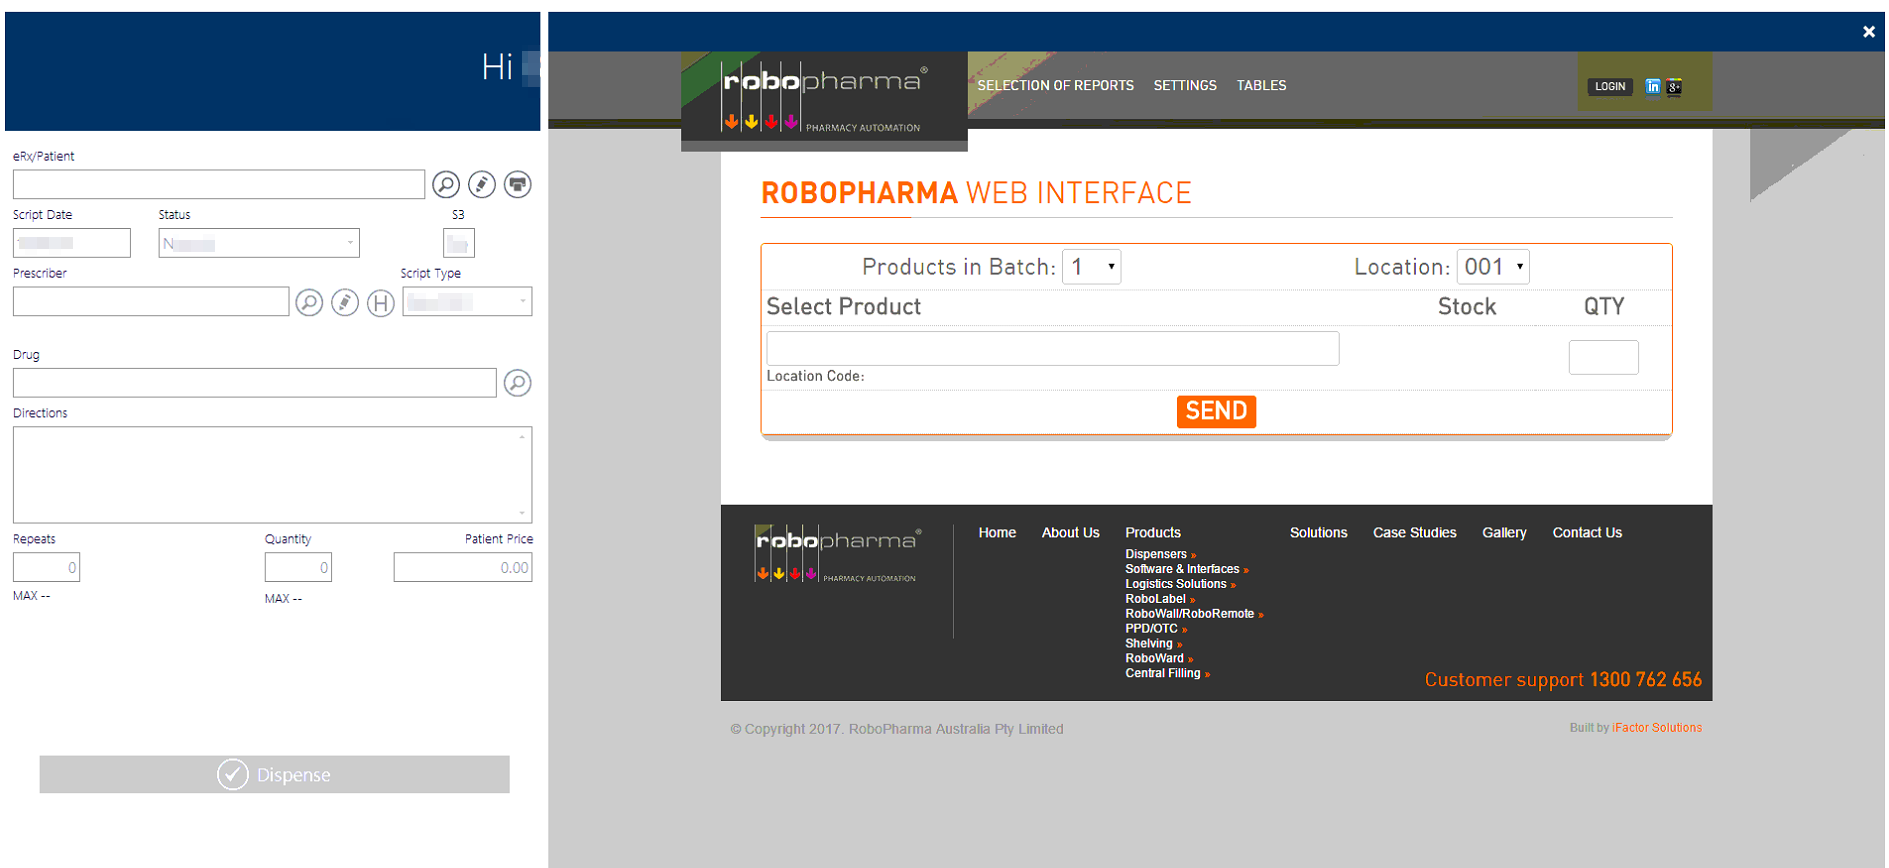Click the eRx/Patient edit pencil icon
Viewport: 1889px width, 868px height.
tap(482, 184)
